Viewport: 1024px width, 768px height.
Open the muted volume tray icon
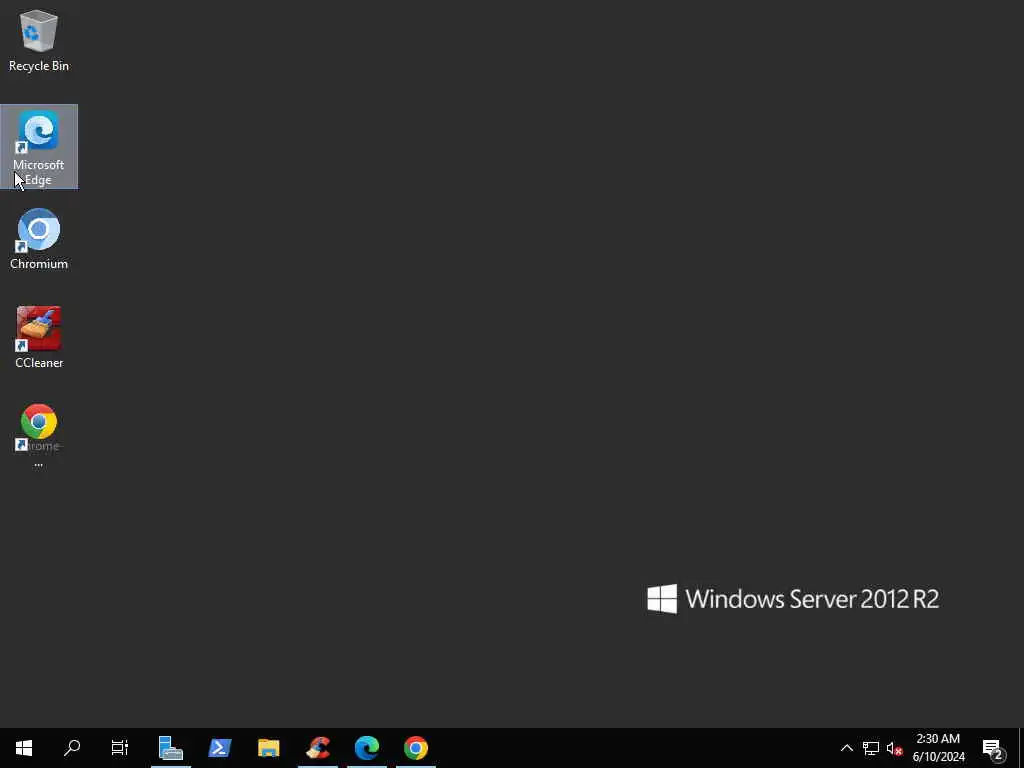point(895,748)
